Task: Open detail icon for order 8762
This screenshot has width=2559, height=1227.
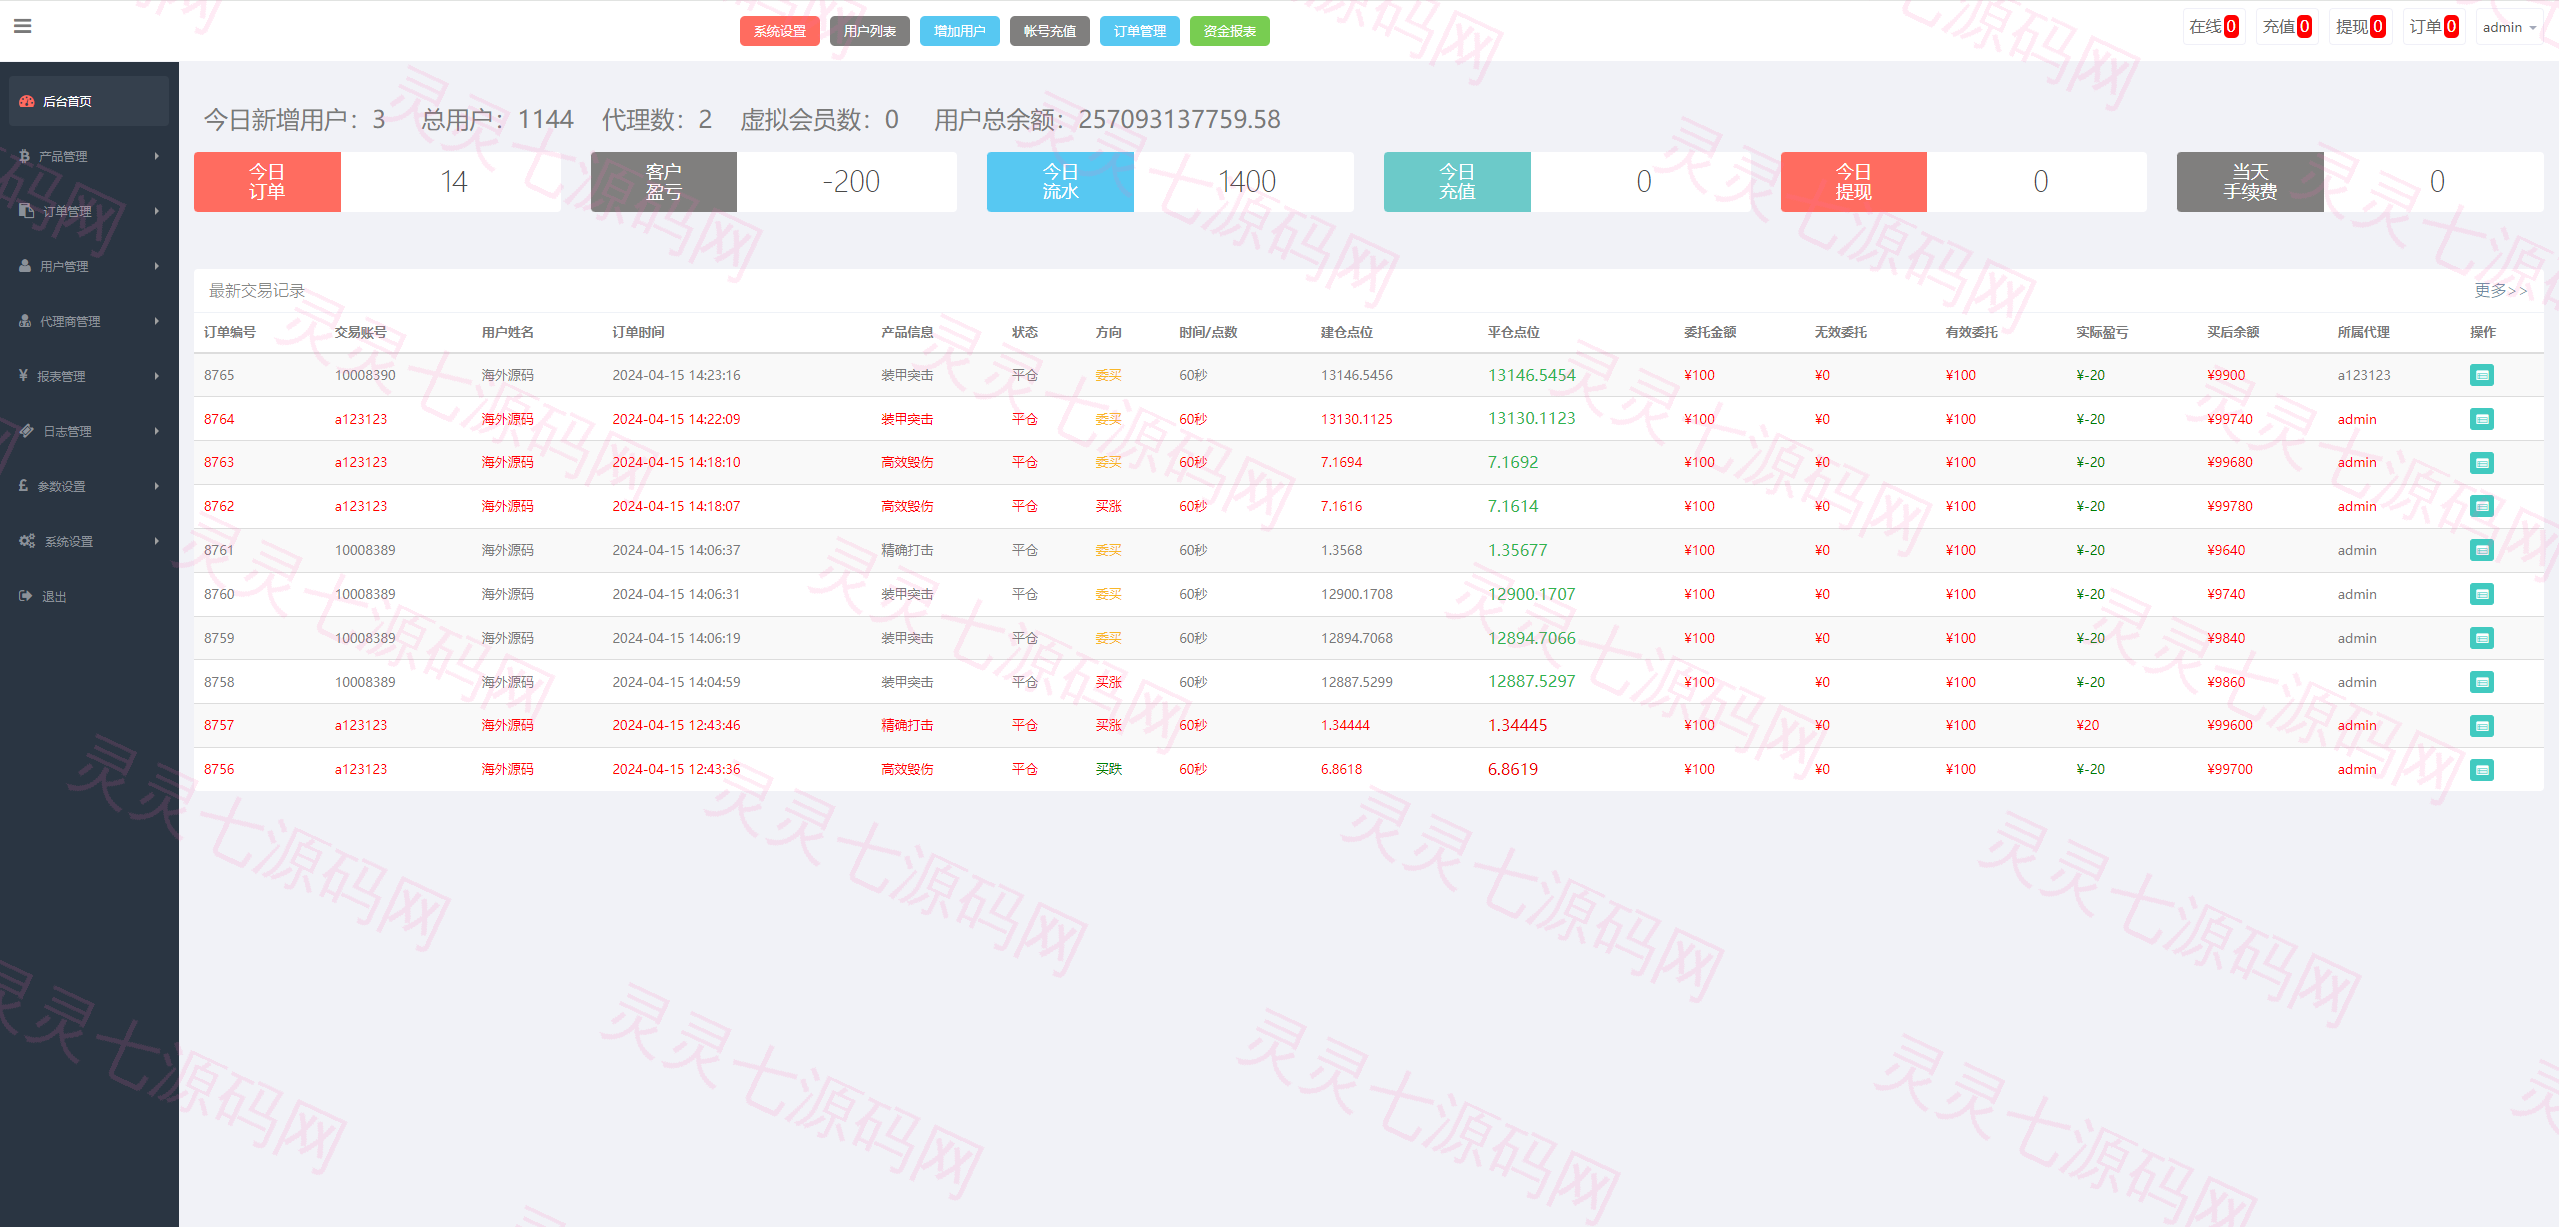Action: (2481, 506)
